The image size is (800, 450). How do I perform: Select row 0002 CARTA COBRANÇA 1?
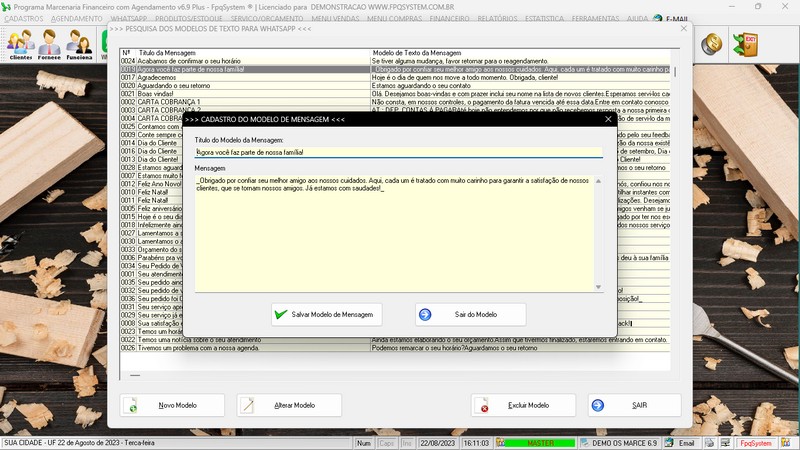click(395, 102)
